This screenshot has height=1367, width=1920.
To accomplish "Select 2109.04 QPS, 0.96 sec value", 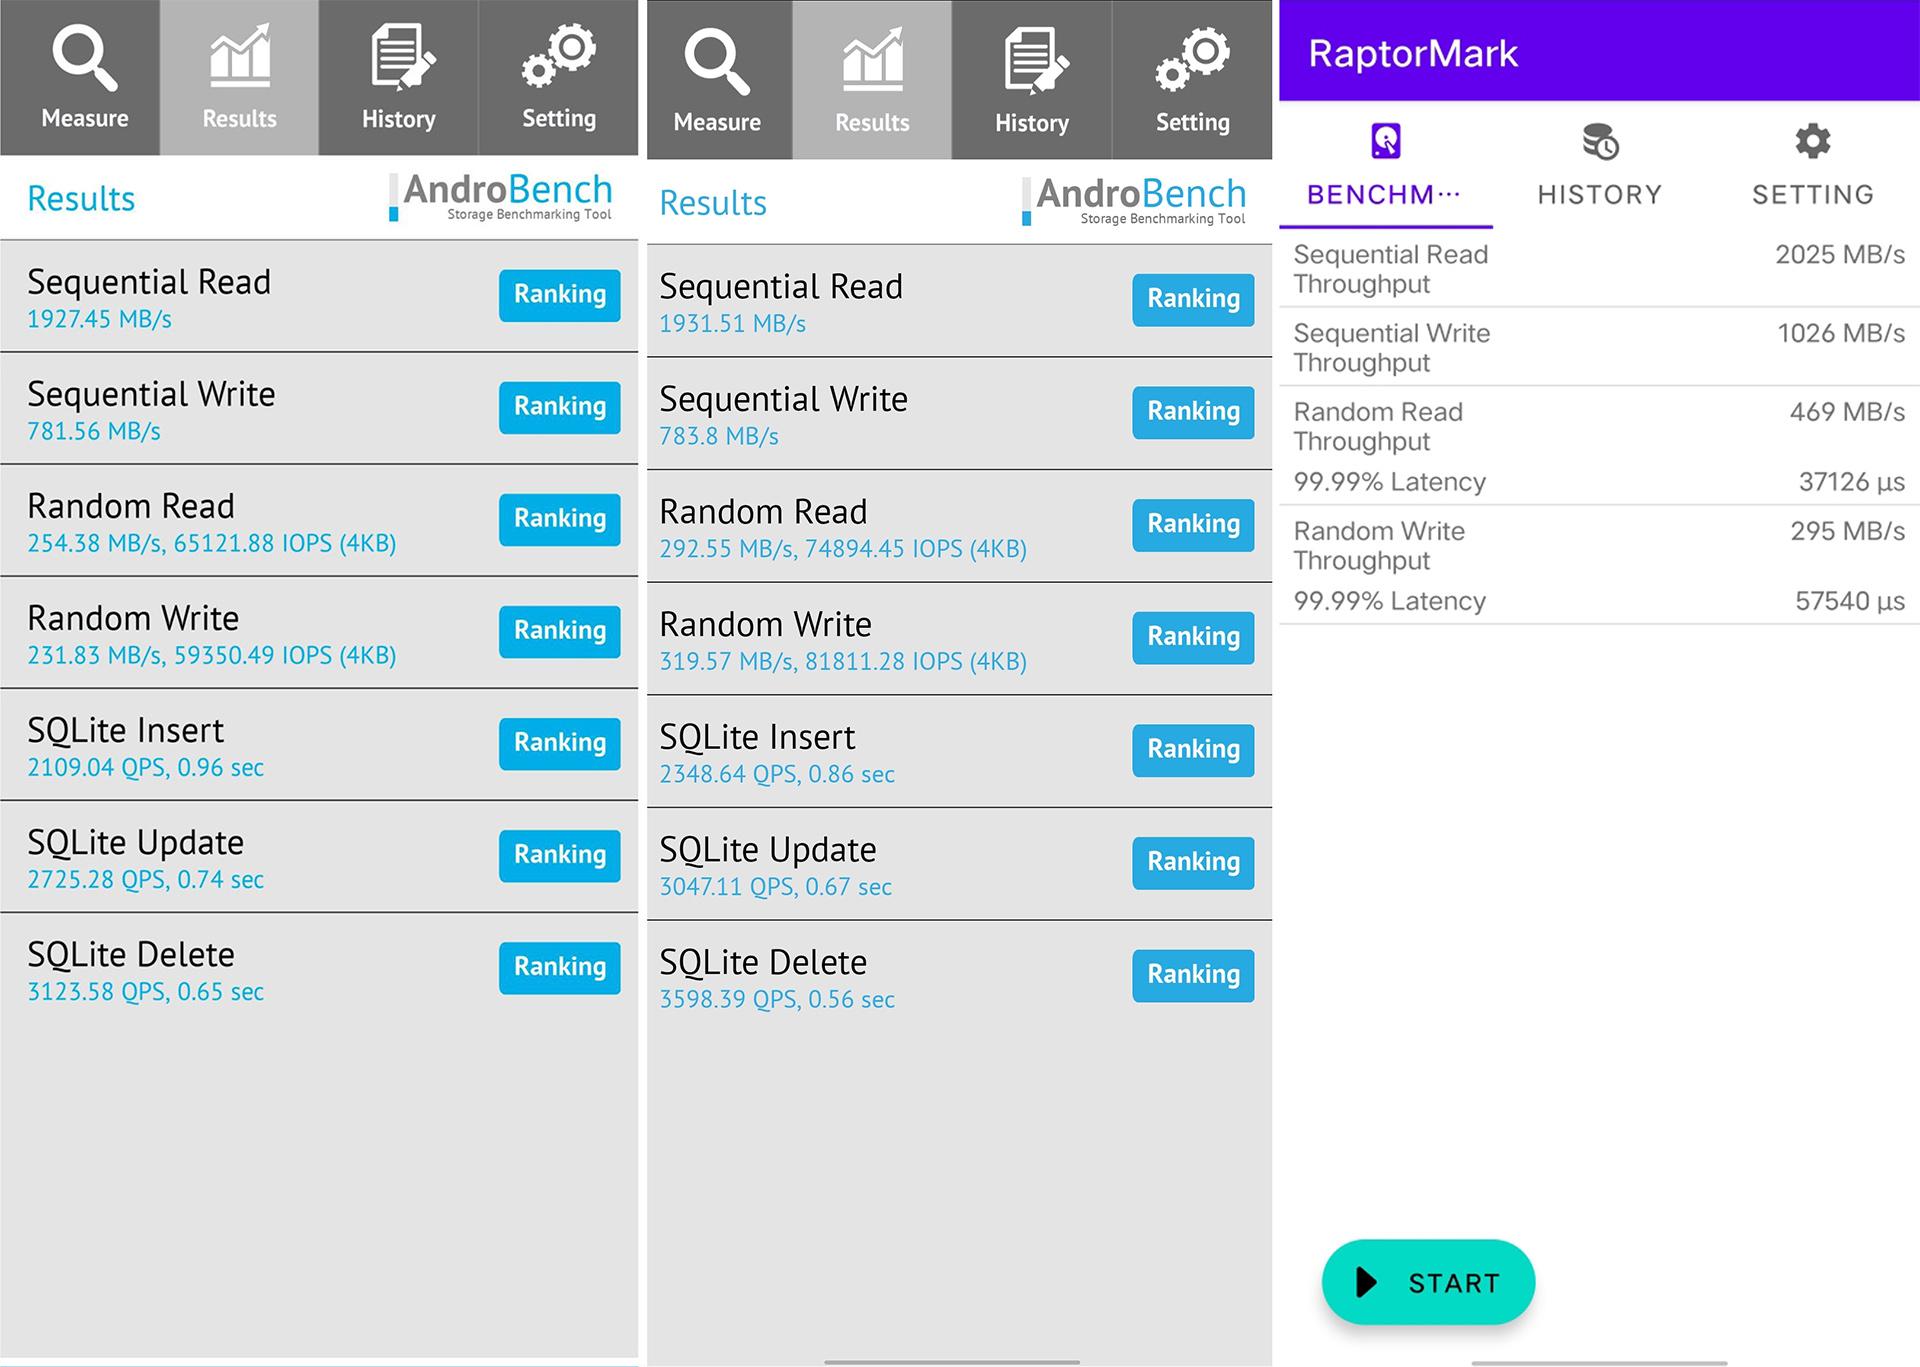I will pos(146,768).
